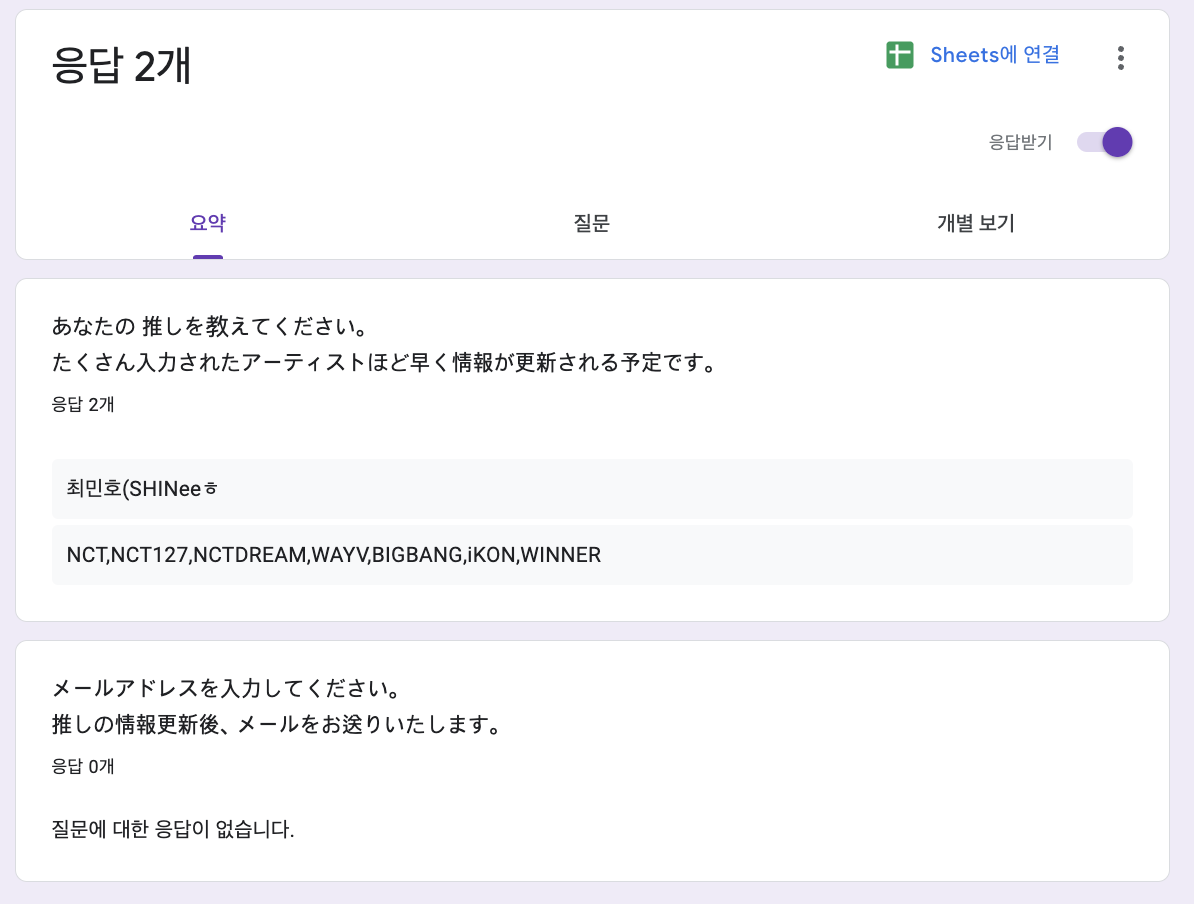
Task: Select the 최민호(SHINee response row
Action: tap(592, 489)
